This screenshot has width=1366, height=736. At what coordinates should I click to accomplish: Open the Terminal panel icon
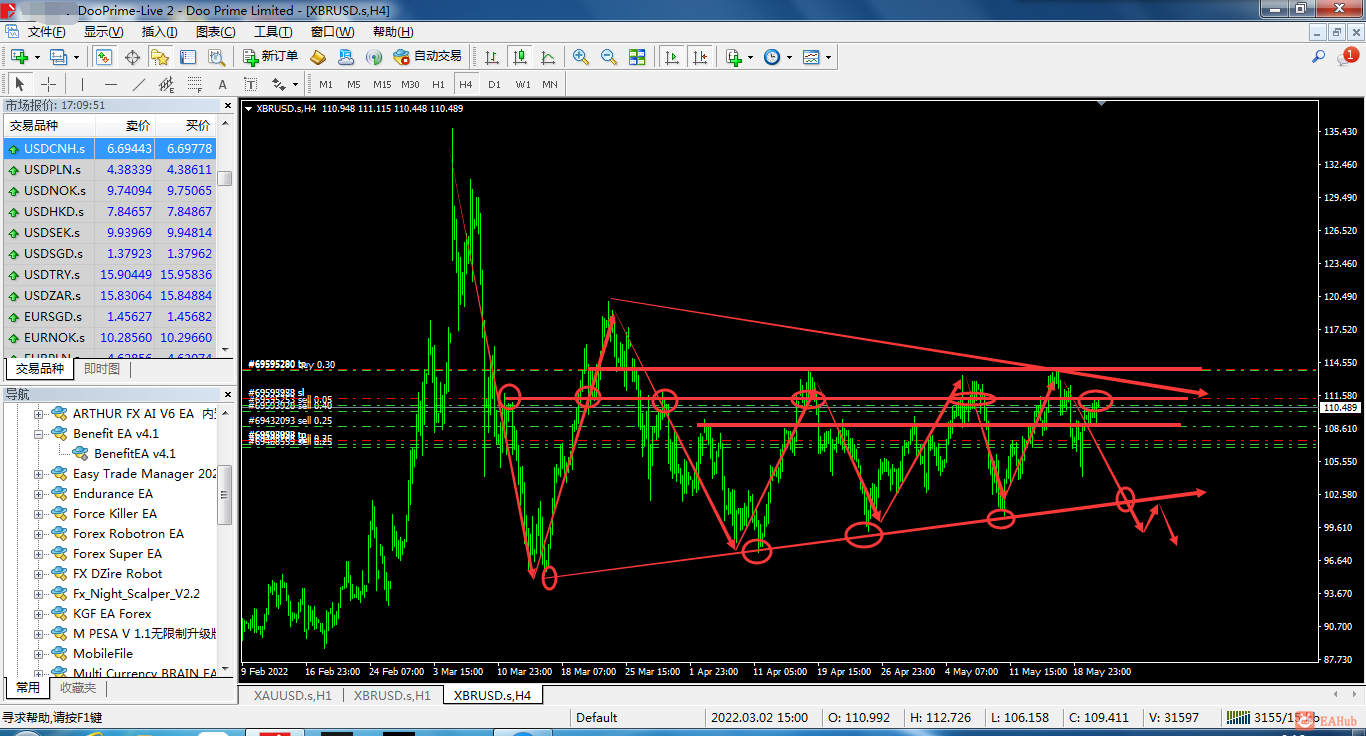pyautogui.click(x=187, y=57)
